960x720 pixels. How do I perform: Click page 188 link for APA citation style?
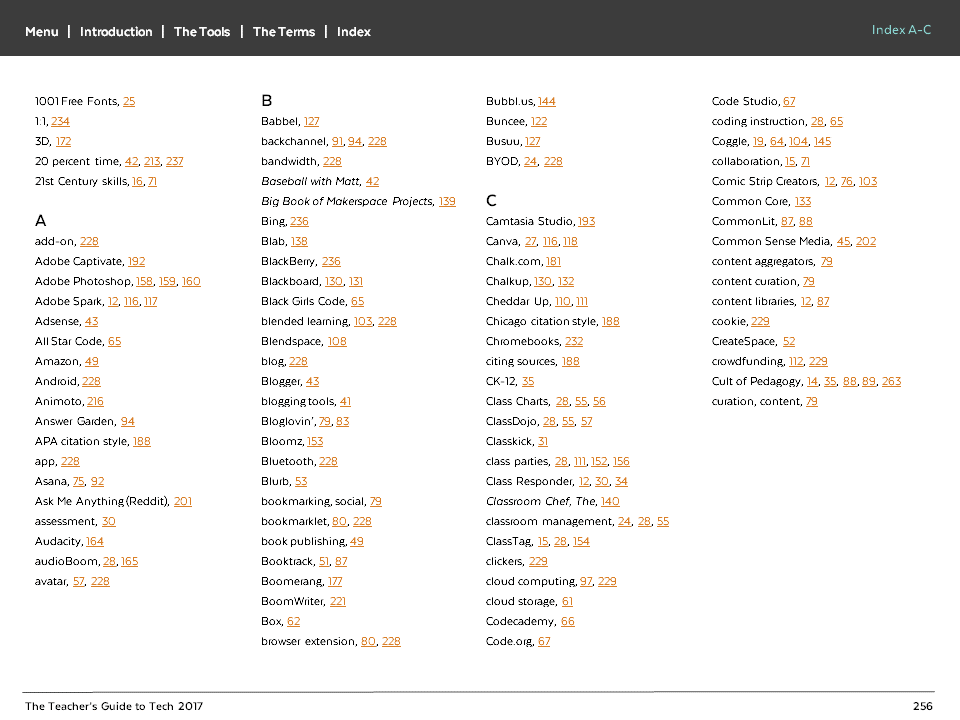pos(141,441)
